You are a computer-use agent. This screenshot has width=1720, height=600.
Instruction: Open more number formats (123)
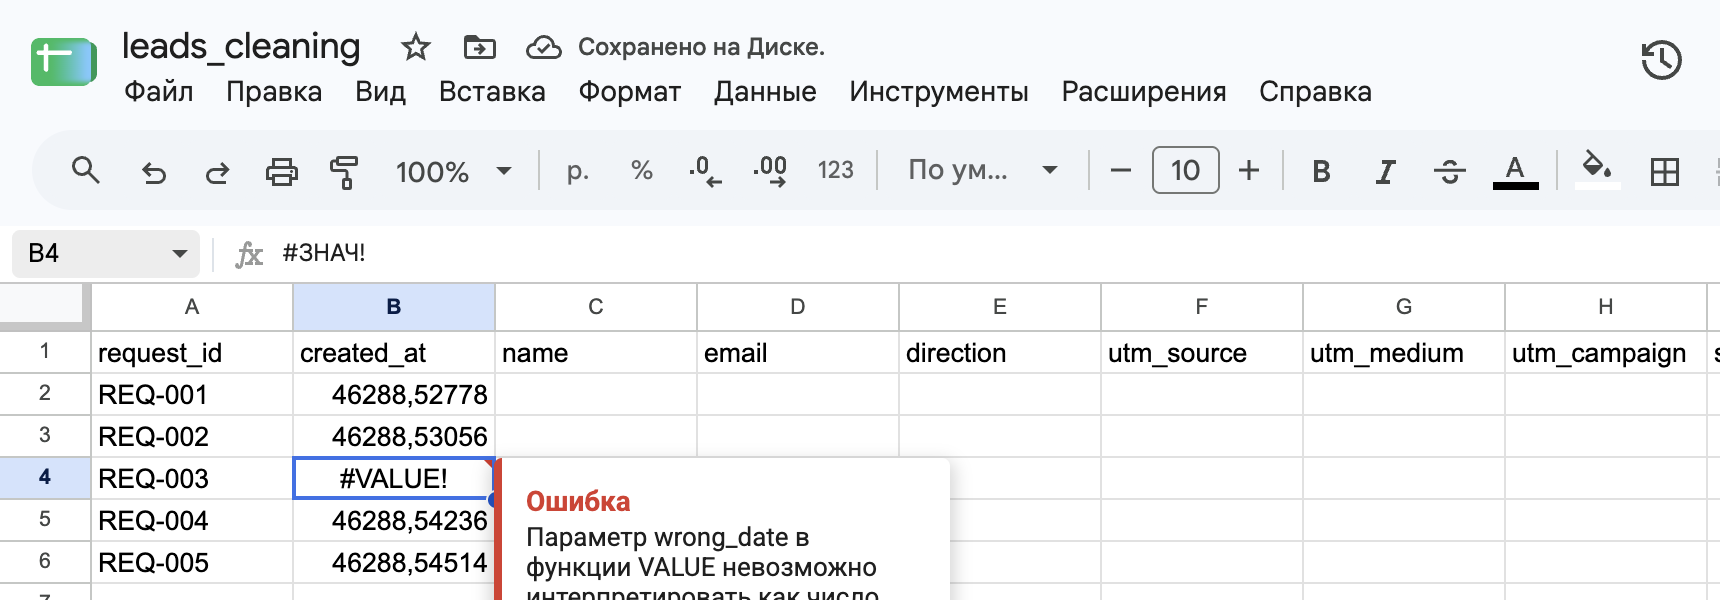(x=836, y=171)
